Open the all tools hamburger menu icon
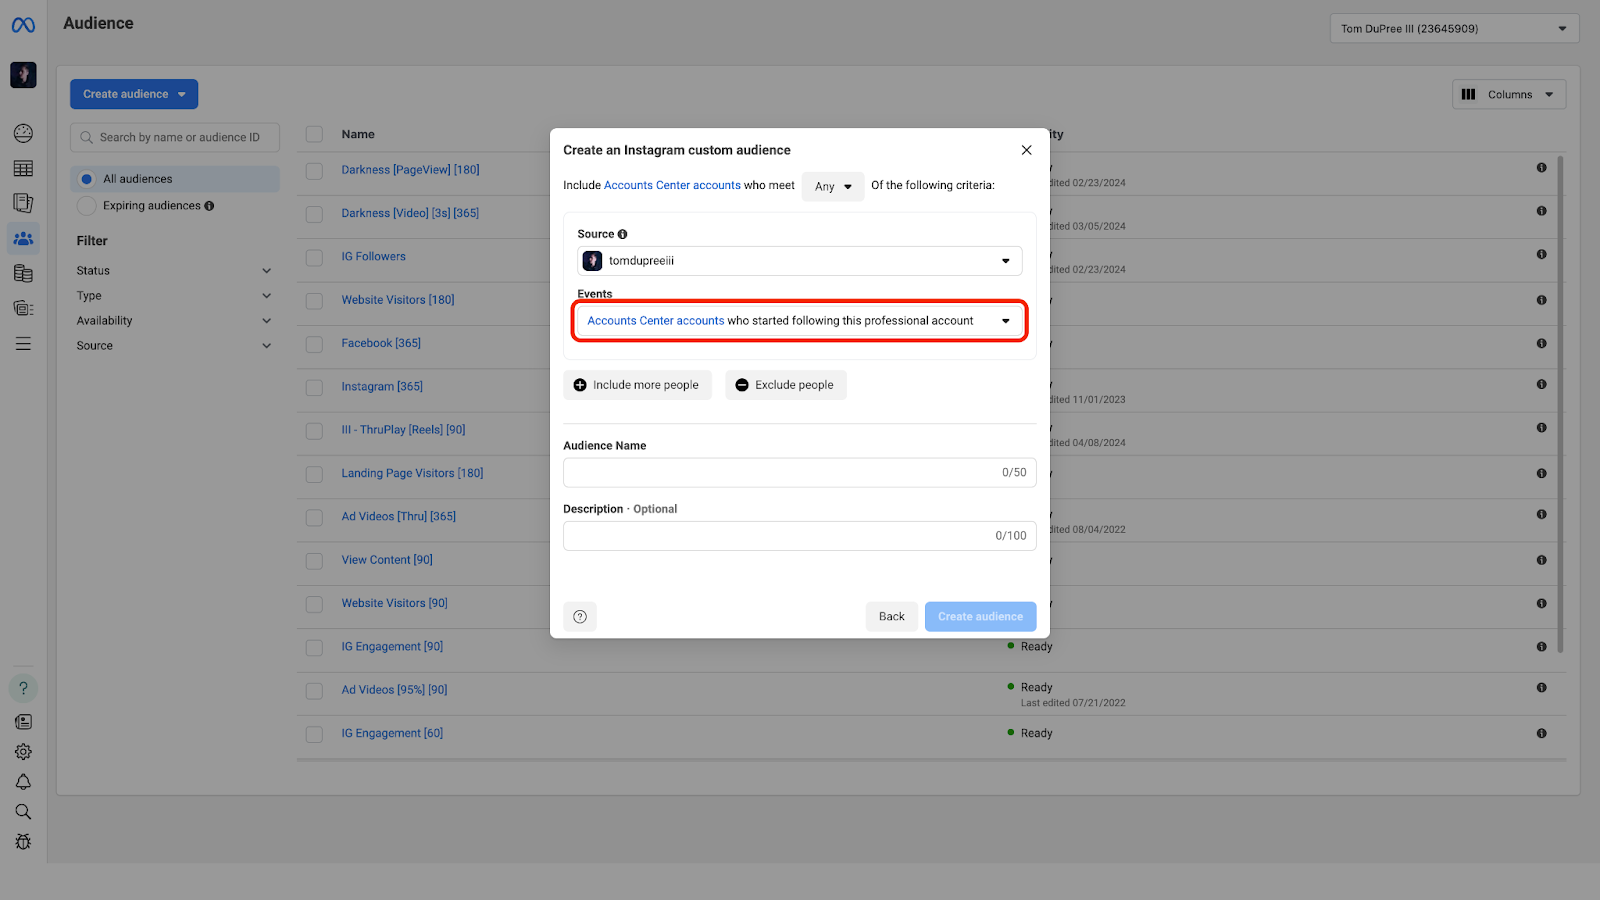Screen dimensions: 1600x900 pos(23,343)
